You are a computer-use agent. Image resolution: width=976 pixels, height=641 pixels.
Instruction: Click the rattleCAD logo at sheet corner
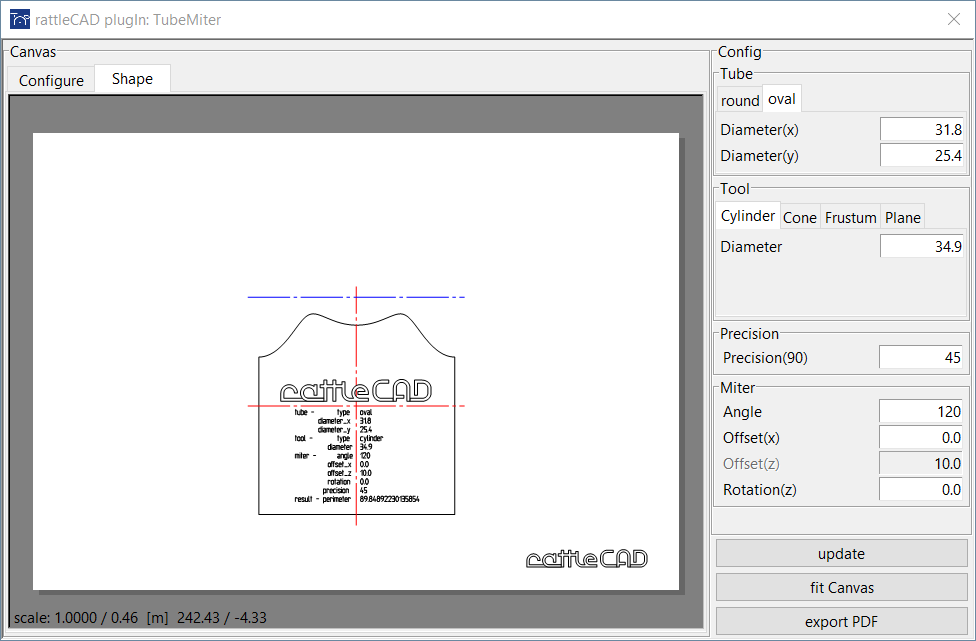(586, 559)
